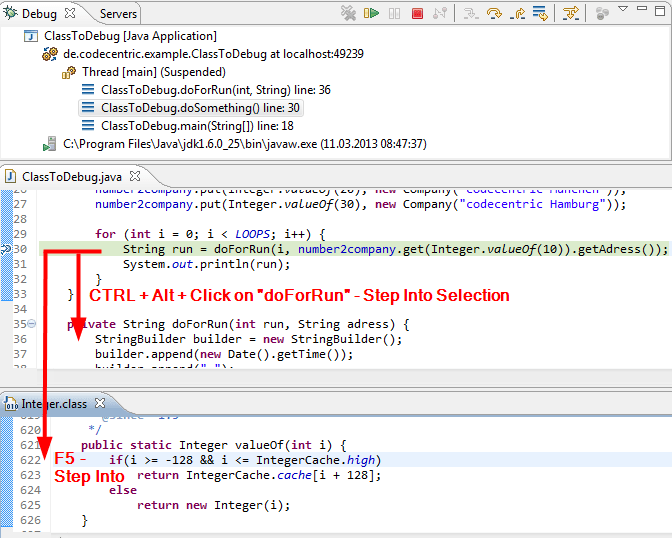Image resolution: width=672 pixels, height=538 pixels.
Task: Select stack frame doForRun line 36
Action: point(215,90)
